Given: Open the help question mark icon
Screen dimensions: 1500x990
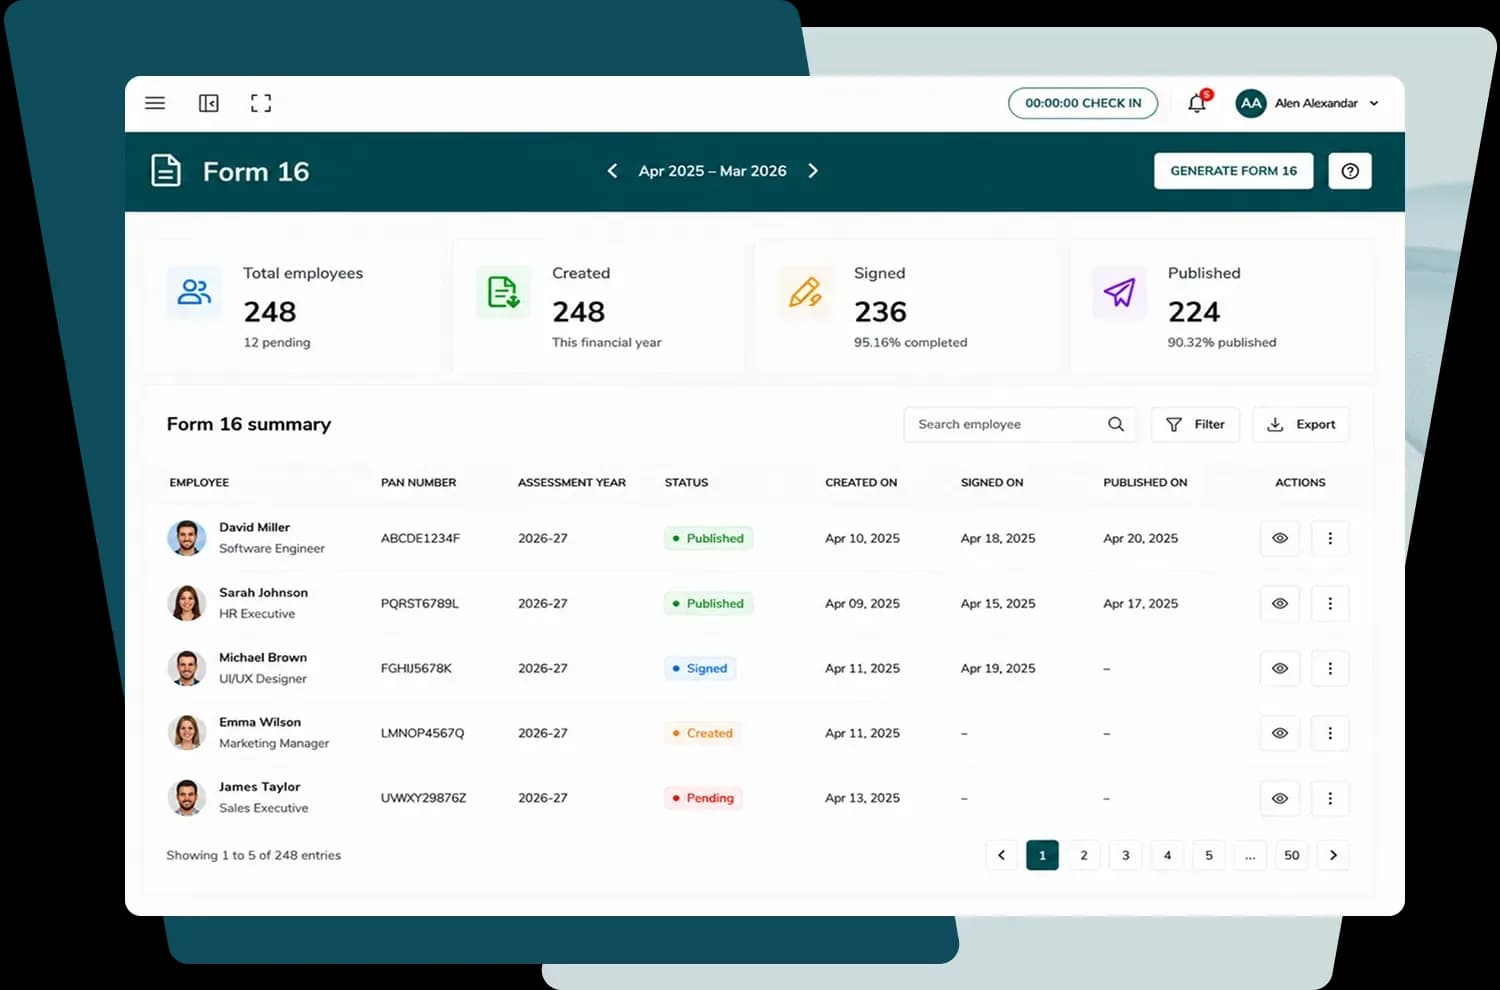Looking at the screenshot, I should pyautogui.click(x=1350, y=171).
